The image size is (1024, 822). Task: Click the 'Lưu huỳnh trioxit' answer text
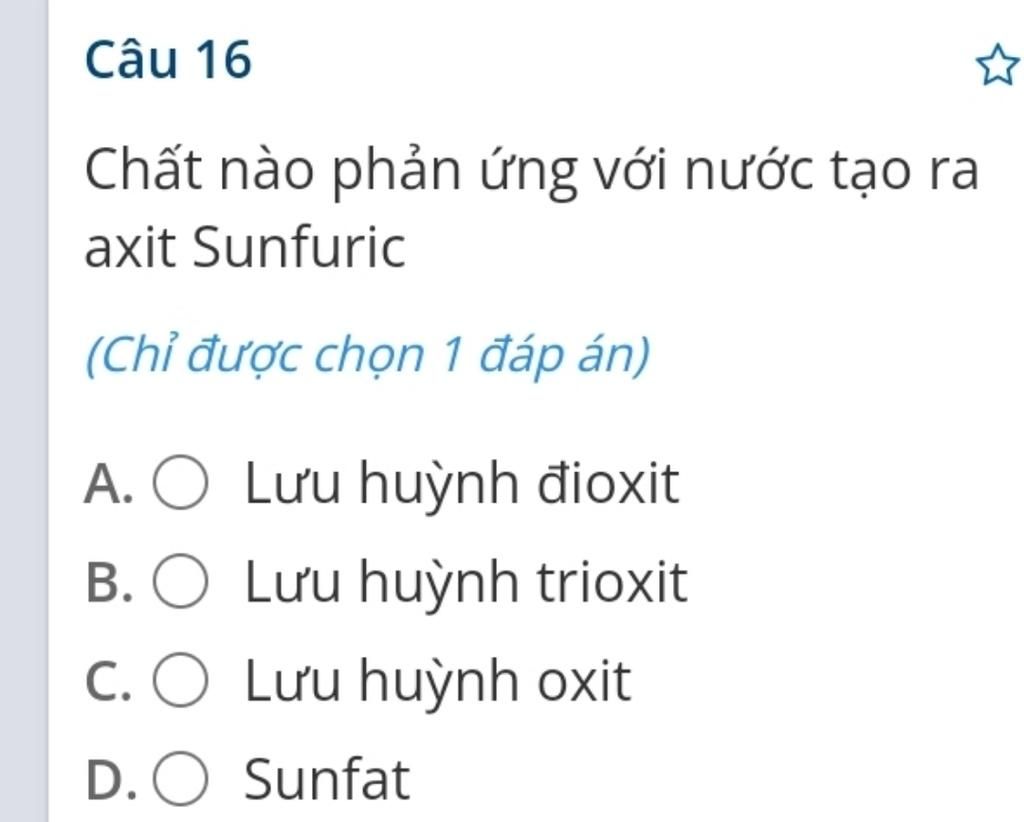click(x=466, y=582)
